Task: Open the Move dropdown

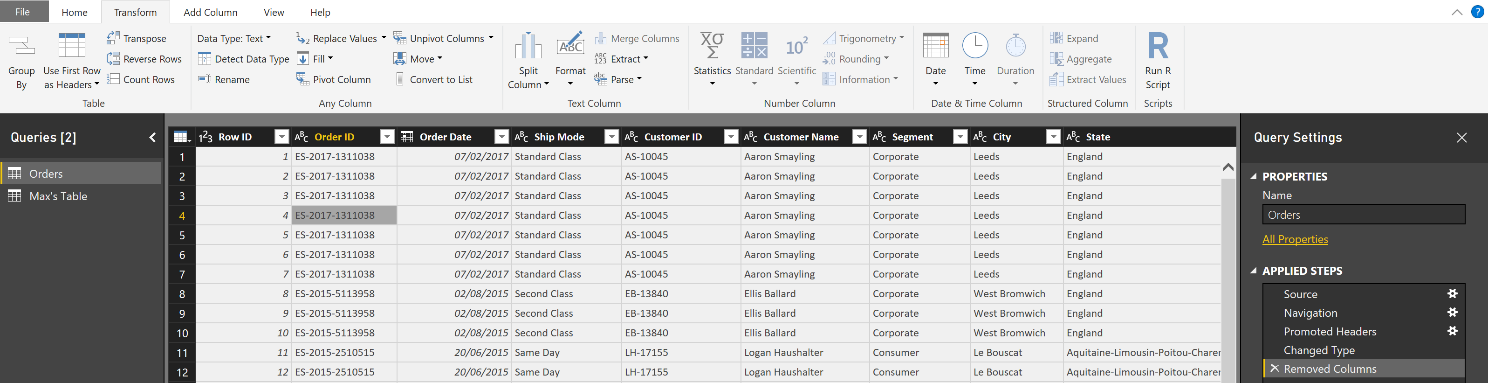Action: coord(418,59)
